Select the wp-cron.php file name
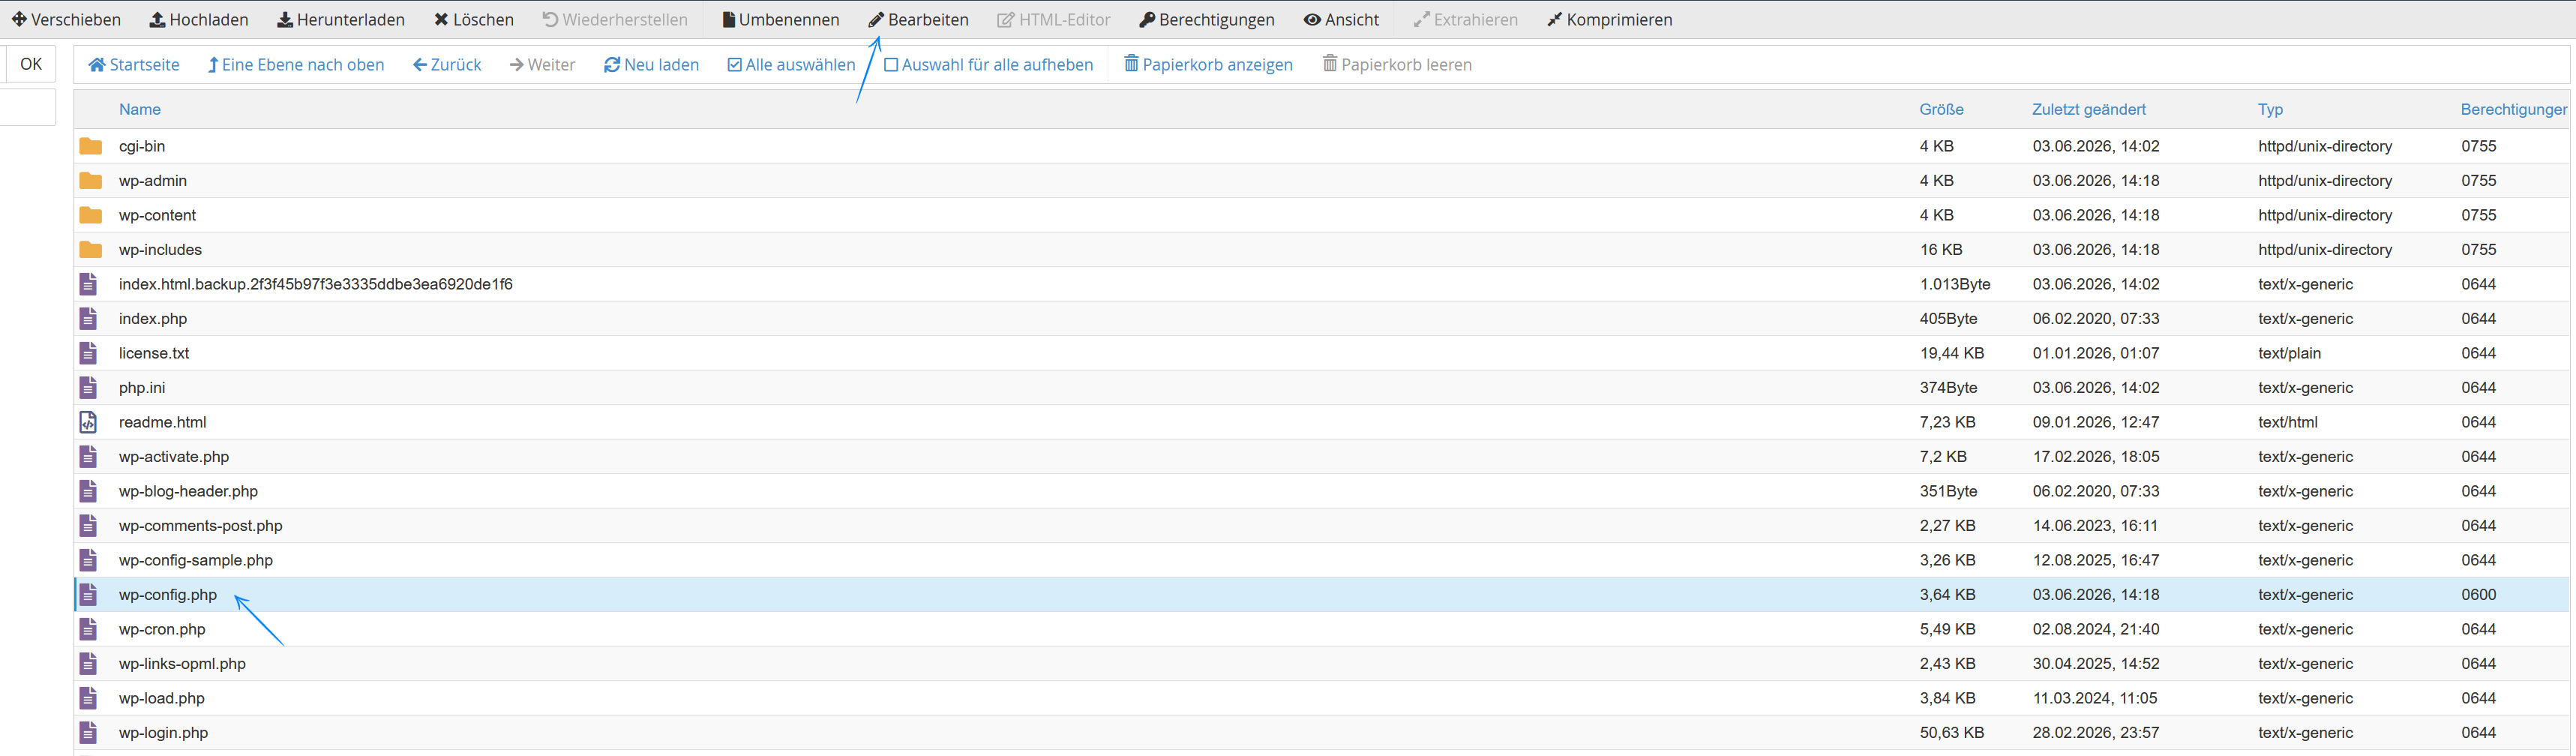 click(162, 629)
